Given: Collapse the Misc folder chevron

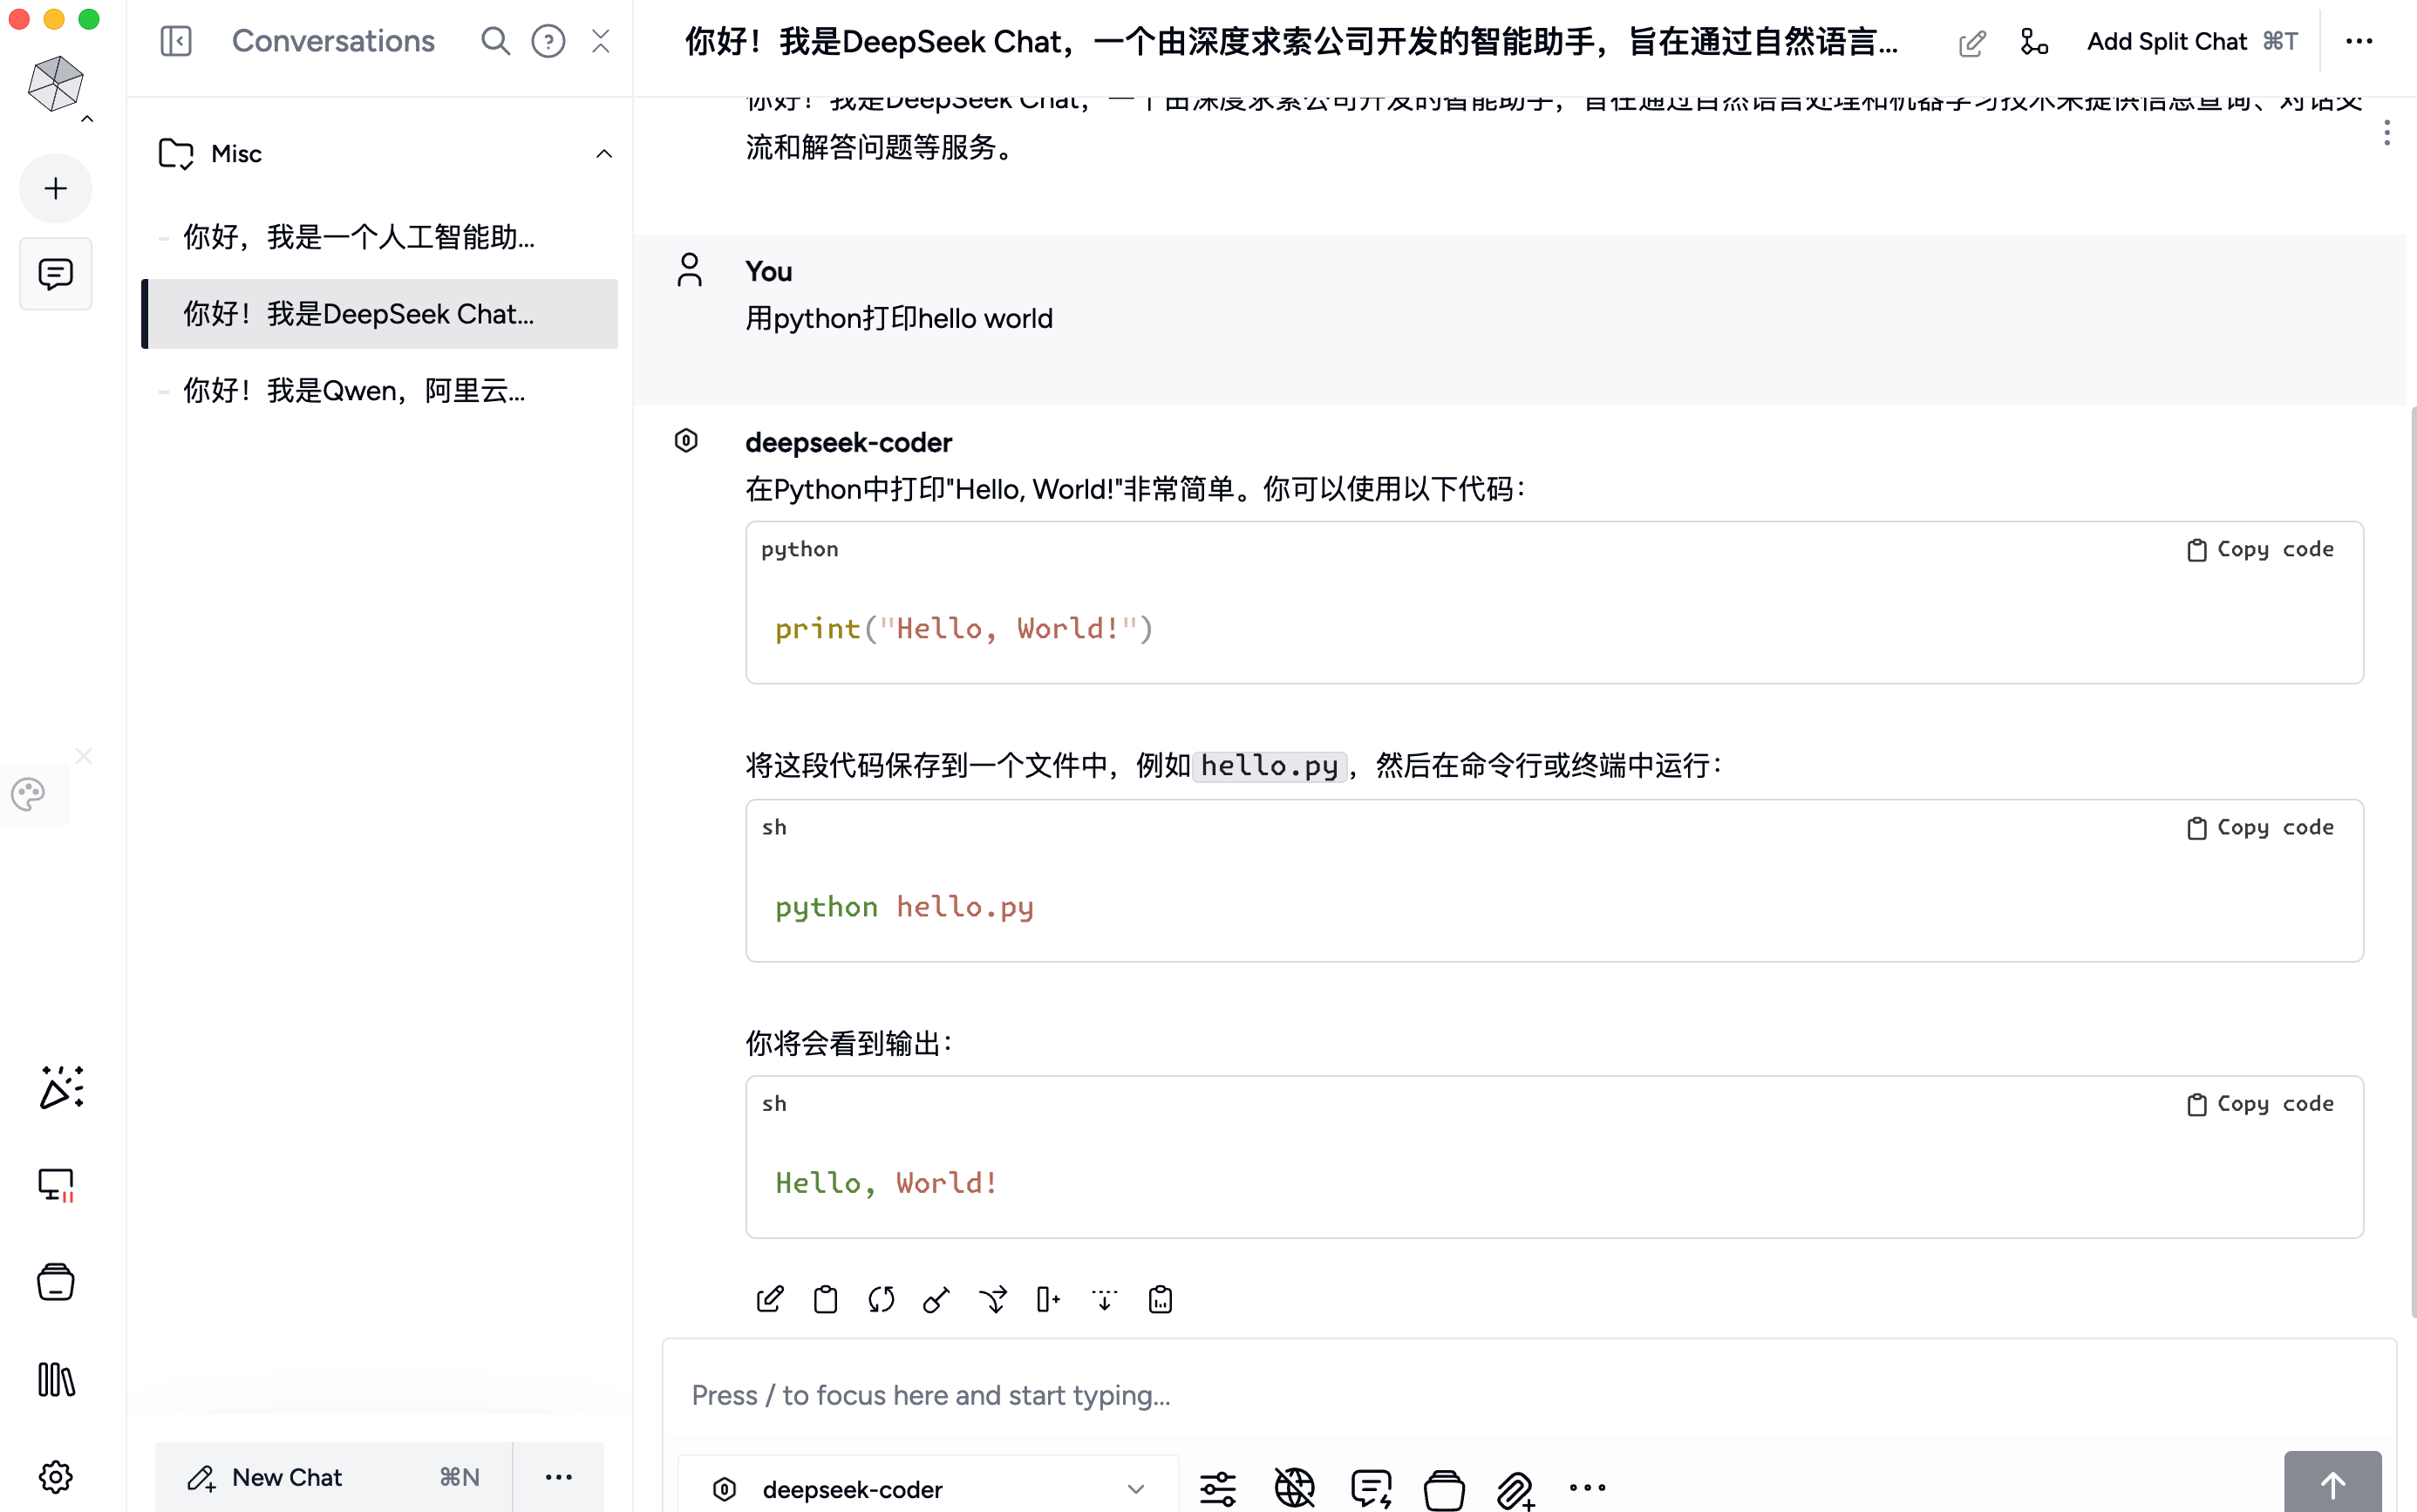Looking at the screenshot, I should coord(603,153).
